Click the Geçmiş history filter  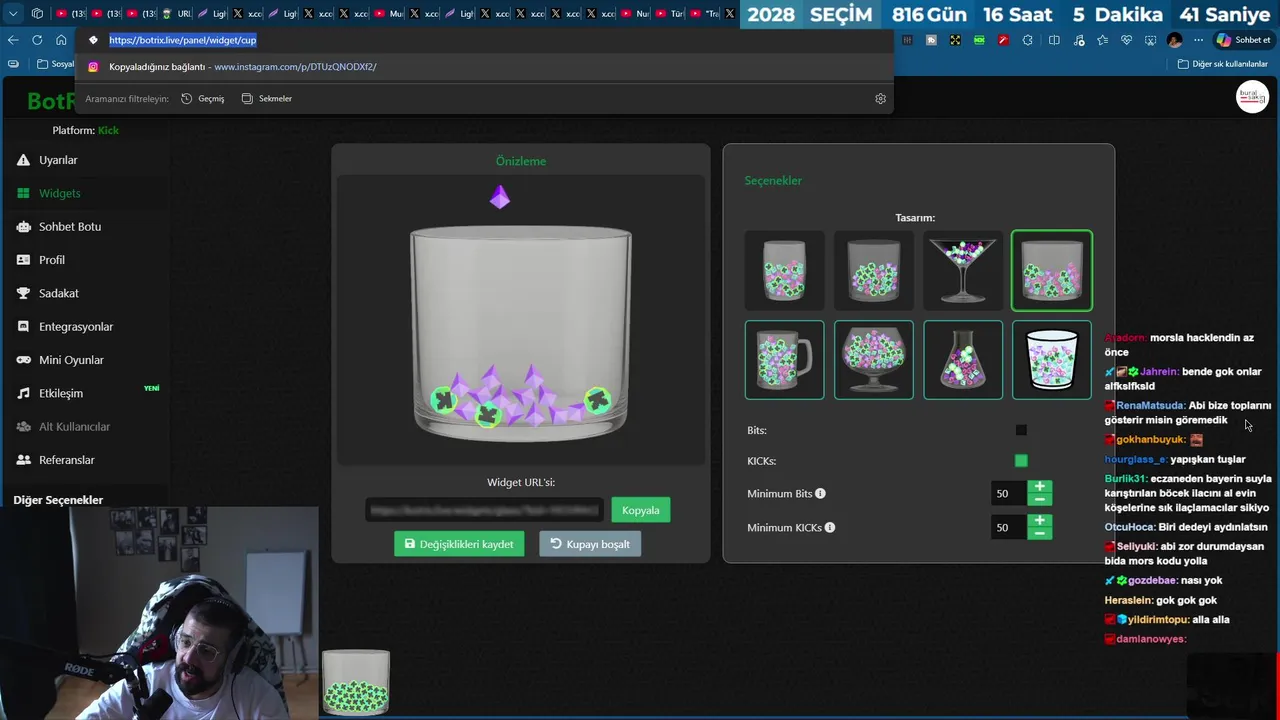pos(203,99)
